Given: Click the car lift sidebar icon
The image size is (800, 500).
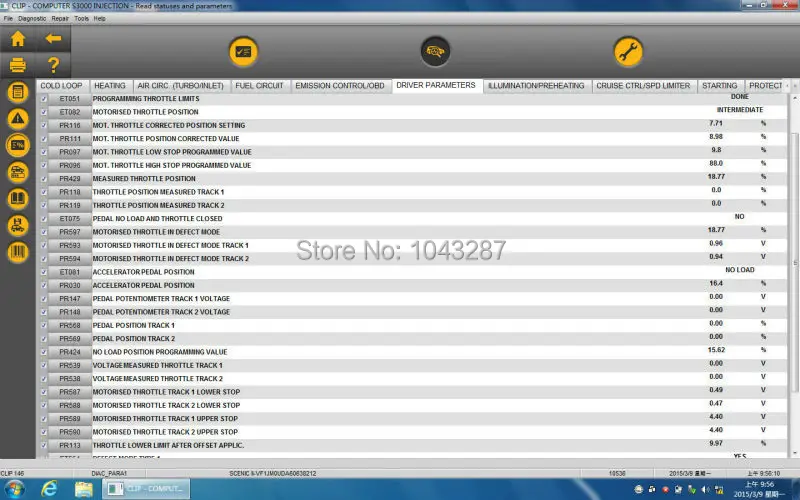Looking at the screenshot, I should 18,226.
